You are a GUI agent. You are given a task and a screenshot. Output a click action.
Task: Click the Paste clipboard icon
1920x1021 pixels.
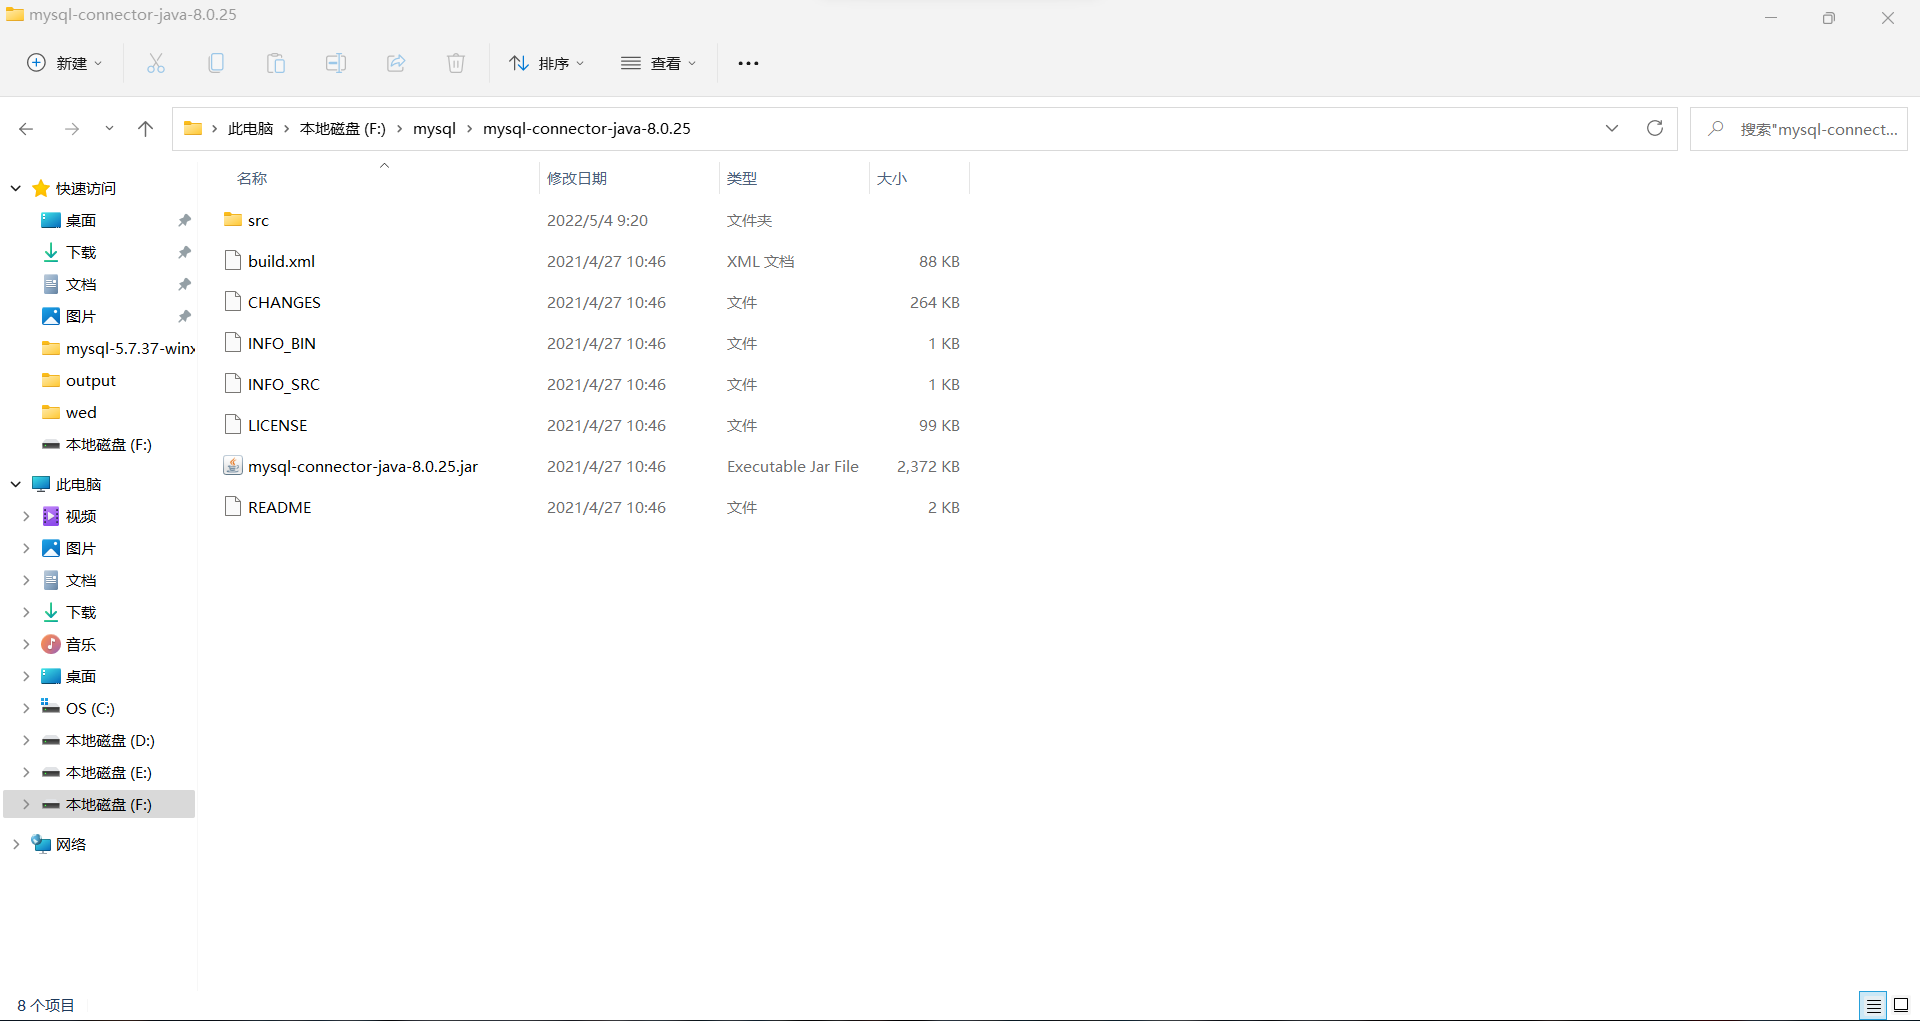(x=276, y=63)
